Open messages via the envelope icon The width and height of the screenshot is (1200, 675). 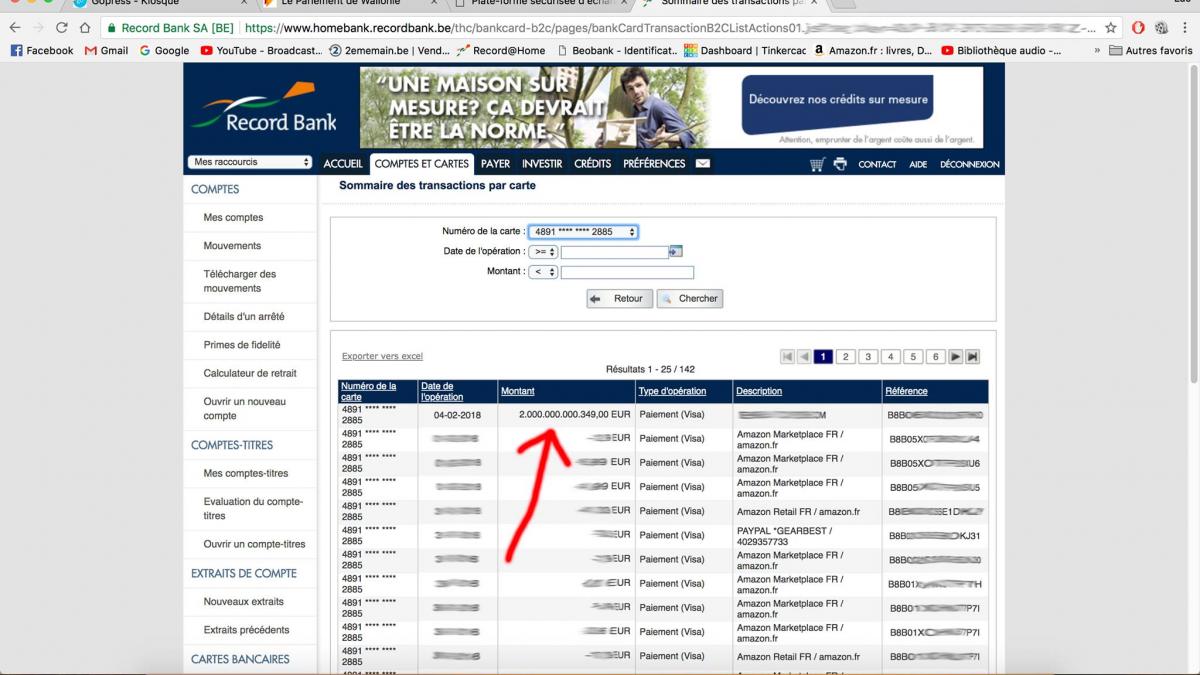[703, 164]
